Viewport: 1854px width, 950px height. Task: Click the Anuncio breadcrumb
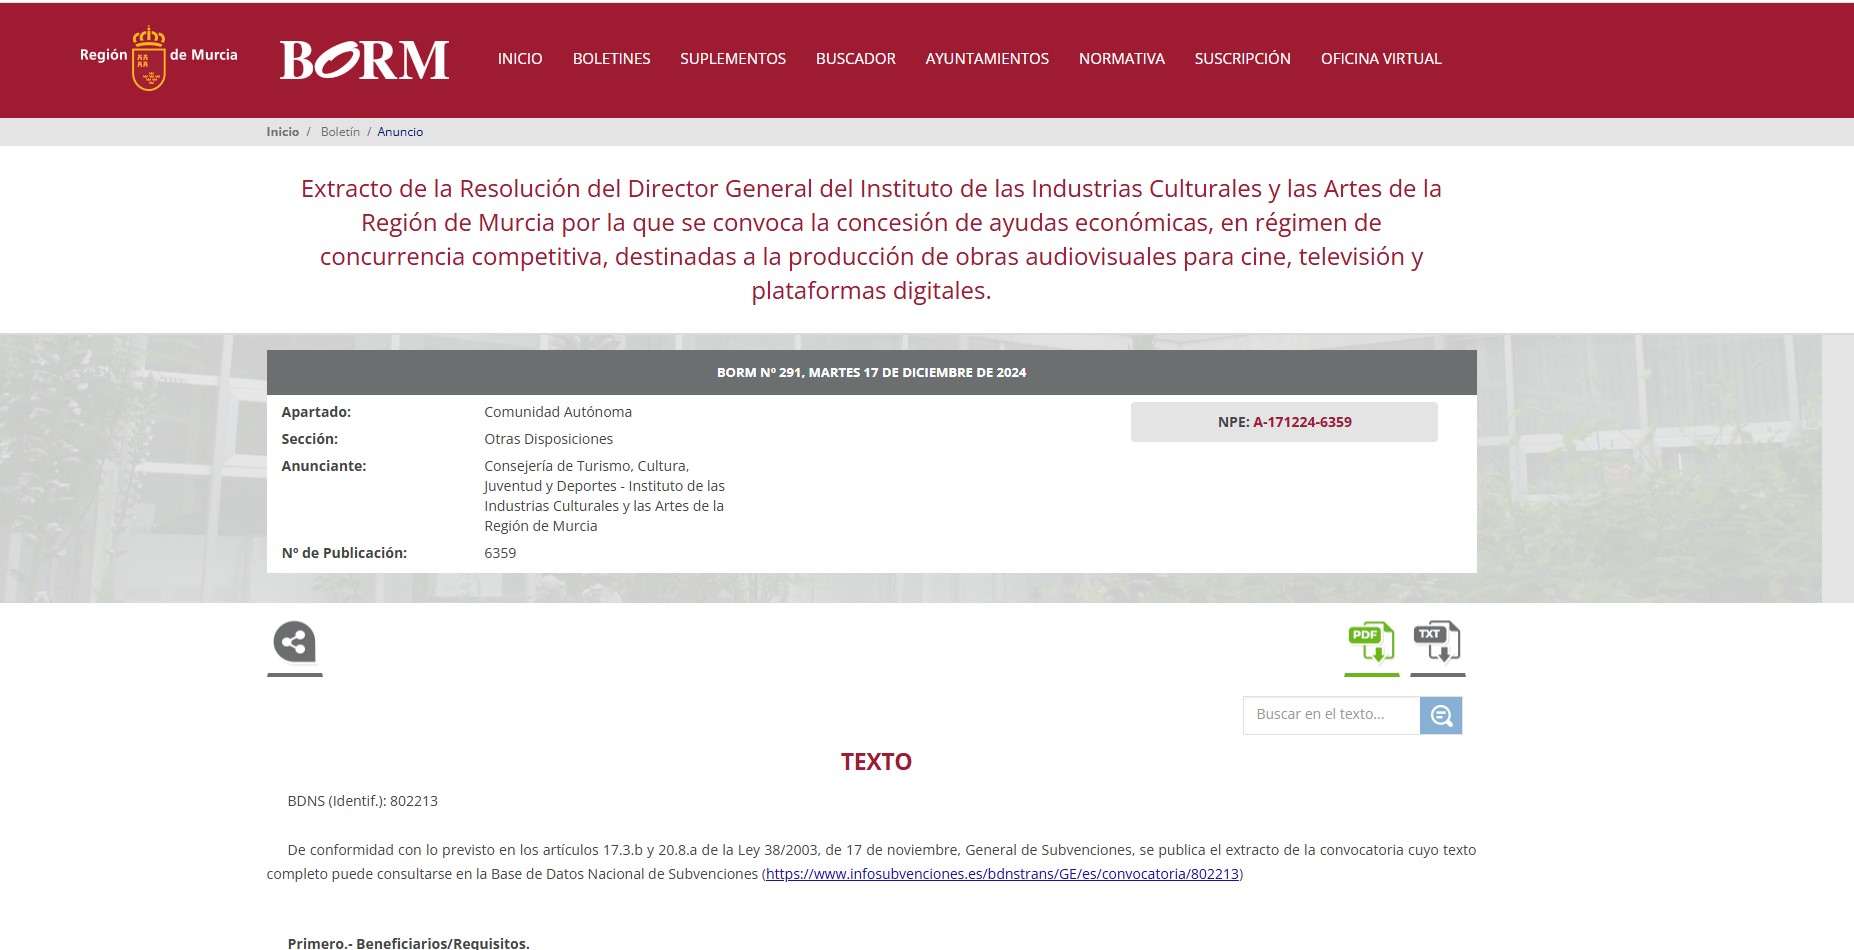coord(400,132)
